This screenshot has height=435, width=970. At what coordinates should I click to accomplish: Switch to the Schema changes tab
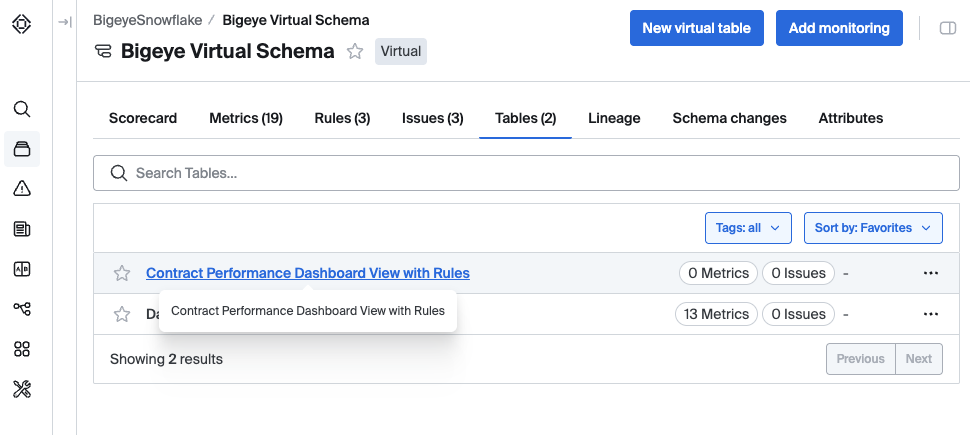point(729,118)
